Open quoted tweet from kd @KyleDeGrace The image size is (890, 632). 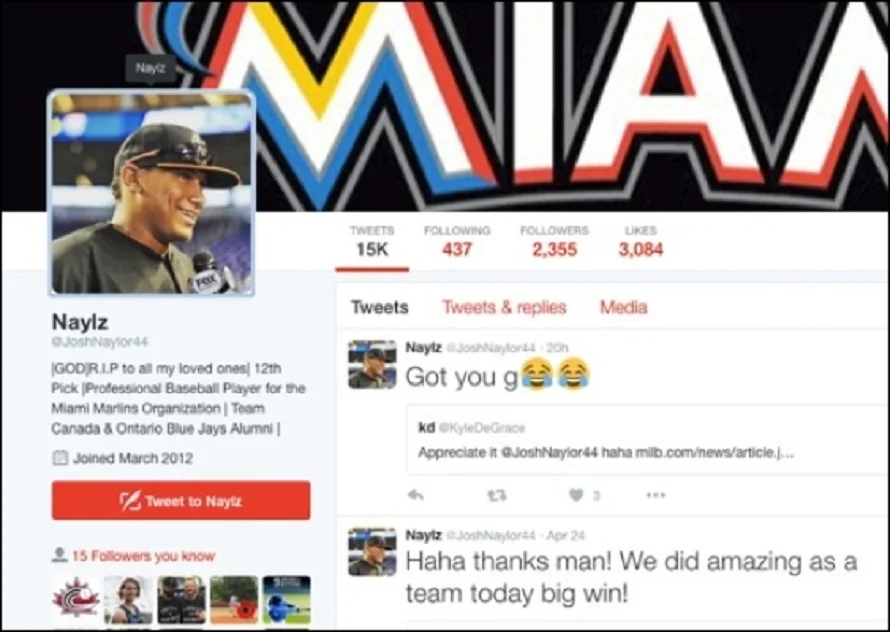(x=647, y=440)
